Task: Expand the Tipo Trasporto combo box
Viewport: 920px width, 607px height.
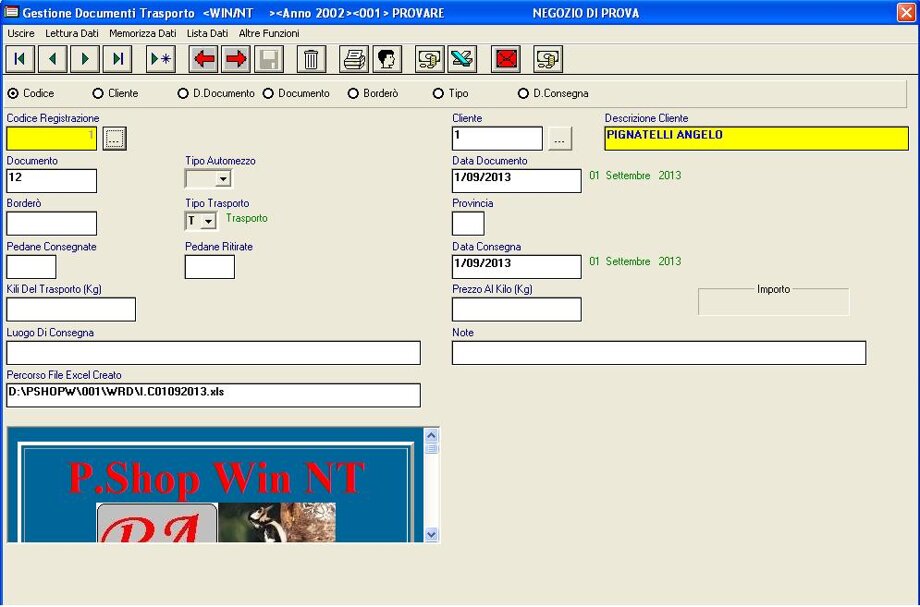Action: pos(209,221)
